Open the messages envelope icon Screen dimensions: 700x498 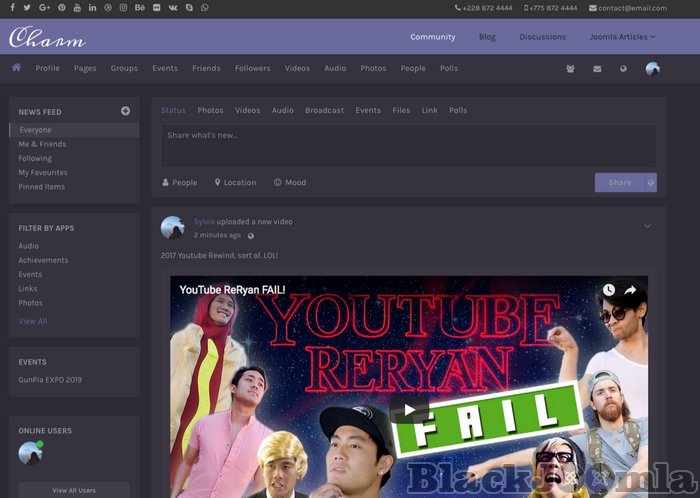click(x=597, y=69)
